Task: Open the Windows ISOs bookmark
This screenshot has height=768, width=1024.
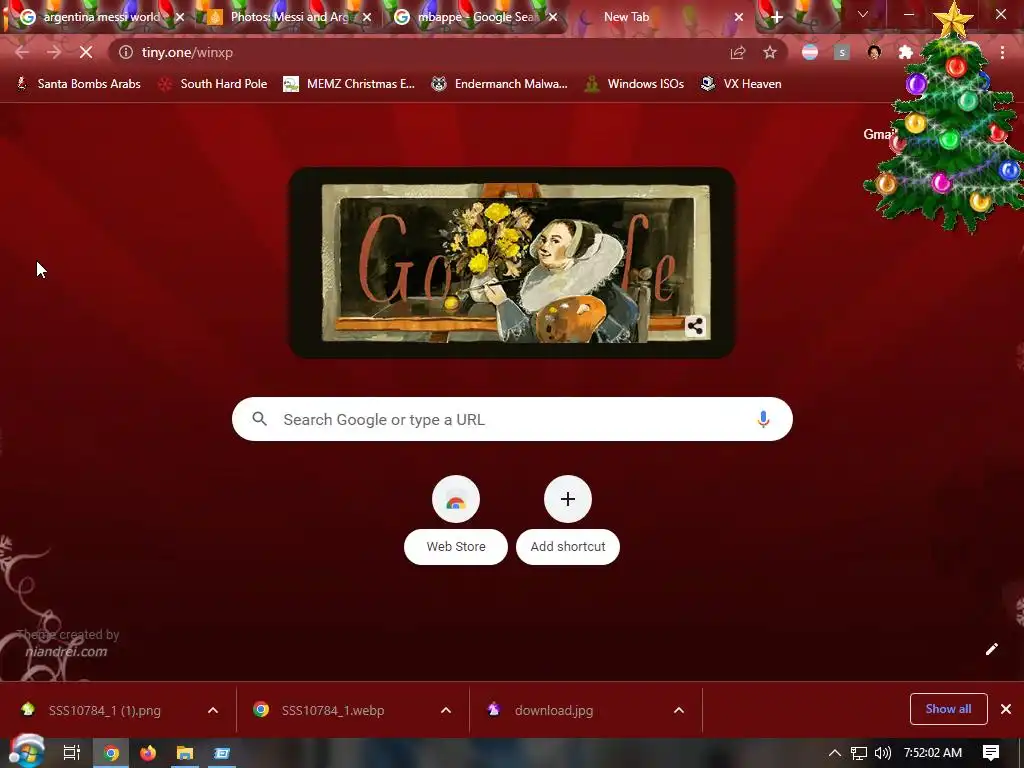Action: coord(634,84)
